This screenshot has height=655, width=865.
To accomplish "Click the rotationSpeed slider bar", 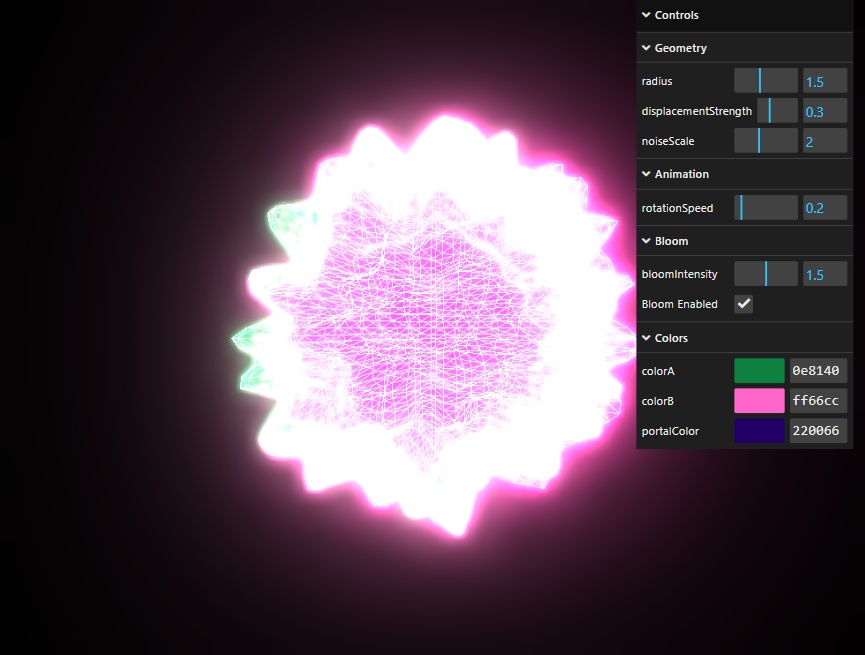I will click(766, 208).
